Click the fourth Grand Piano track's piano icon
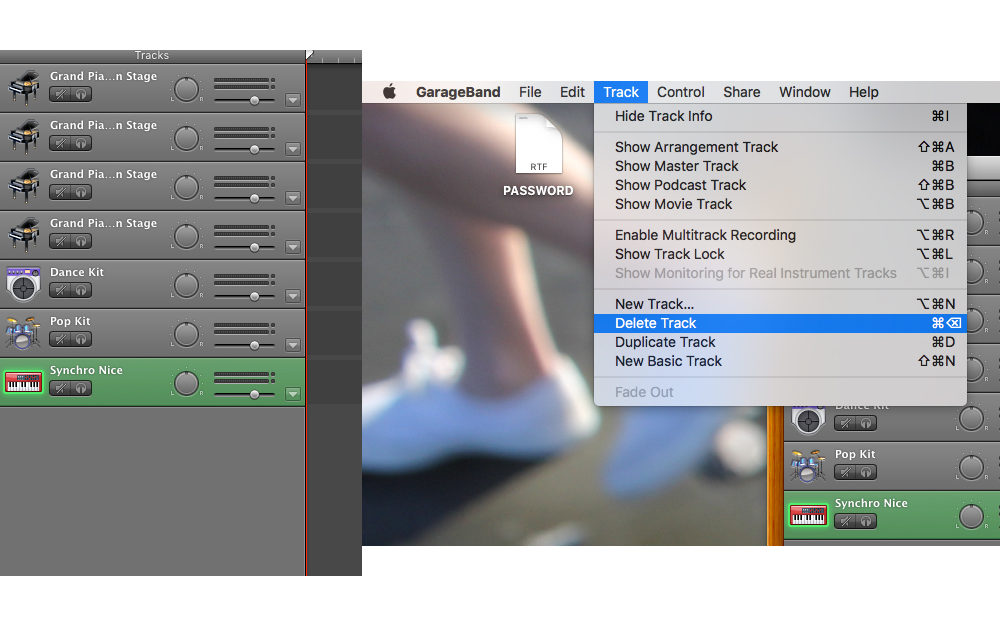Viewport: 1000px width, 622px height. tap(24, 235)
